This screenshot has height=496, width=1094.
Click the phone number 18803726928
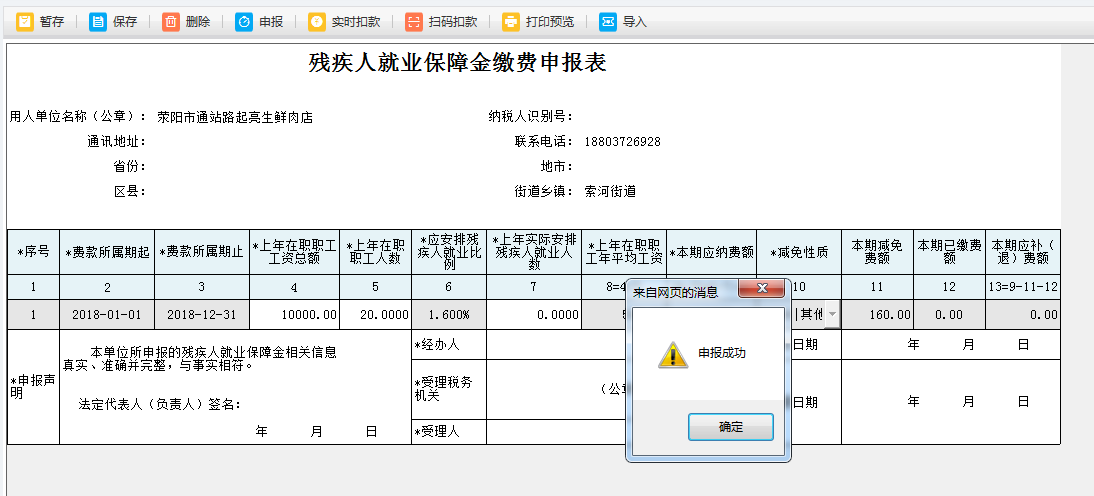point(622,142)
